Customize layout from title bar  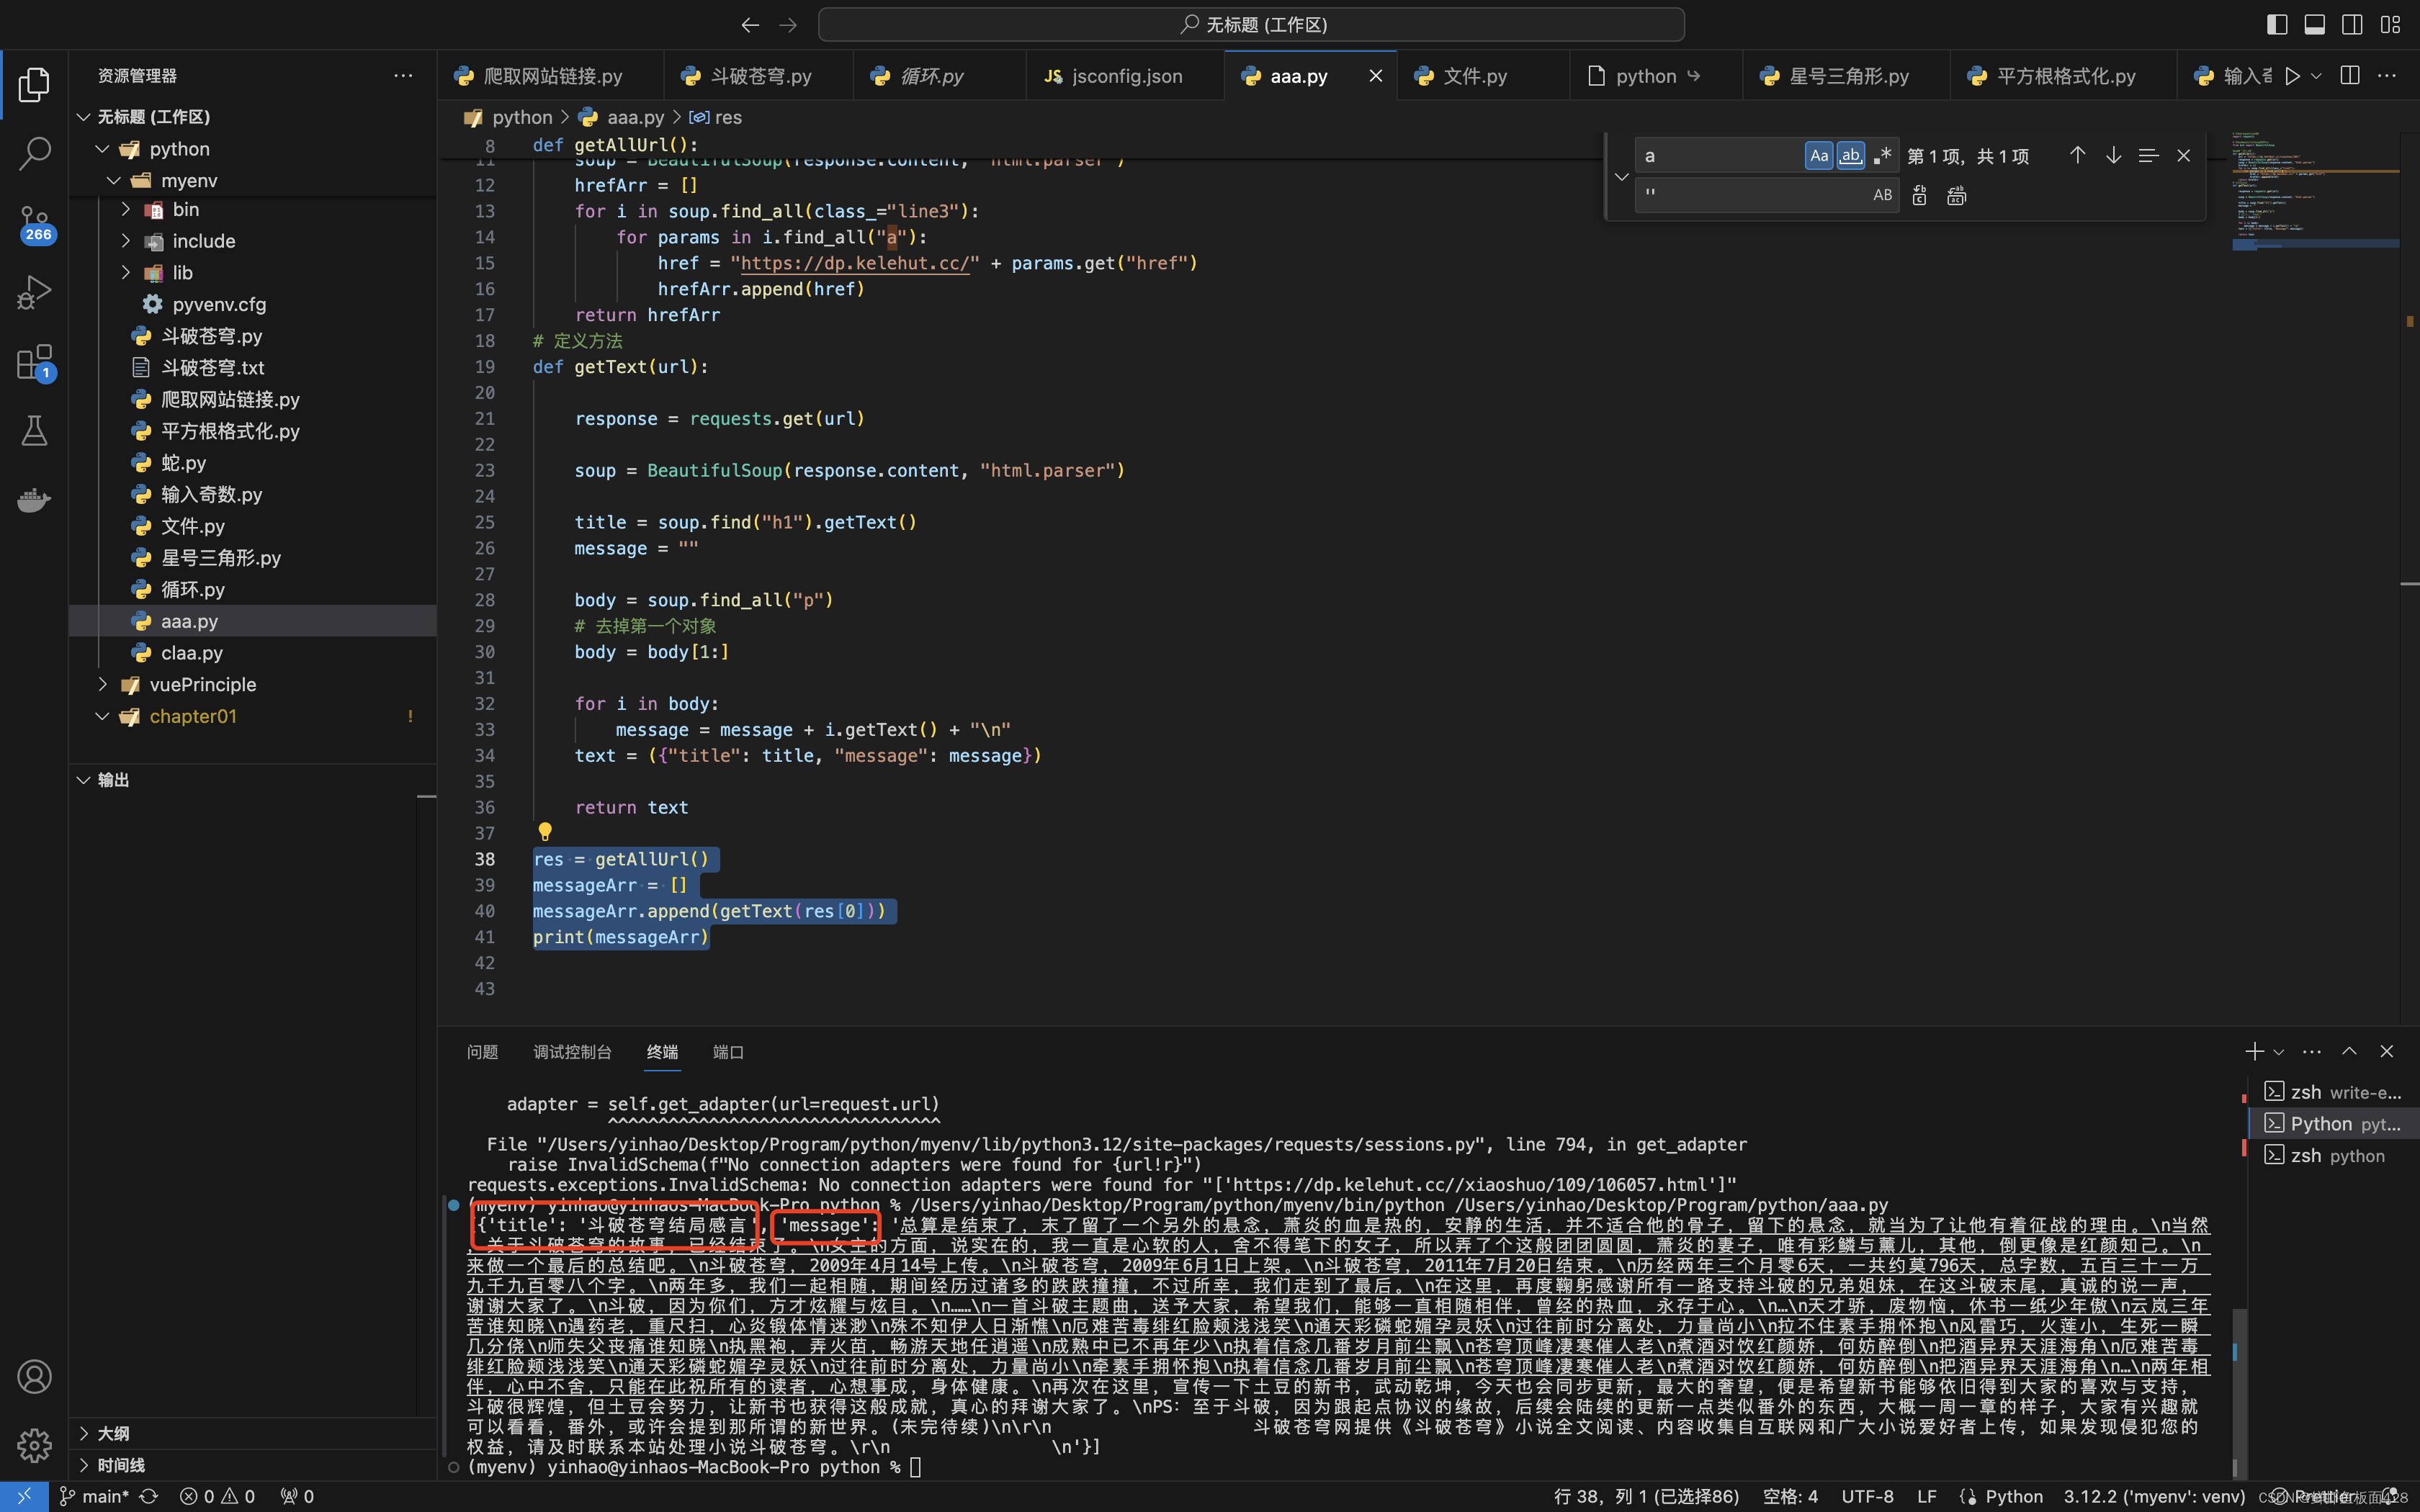point(2390,24)
